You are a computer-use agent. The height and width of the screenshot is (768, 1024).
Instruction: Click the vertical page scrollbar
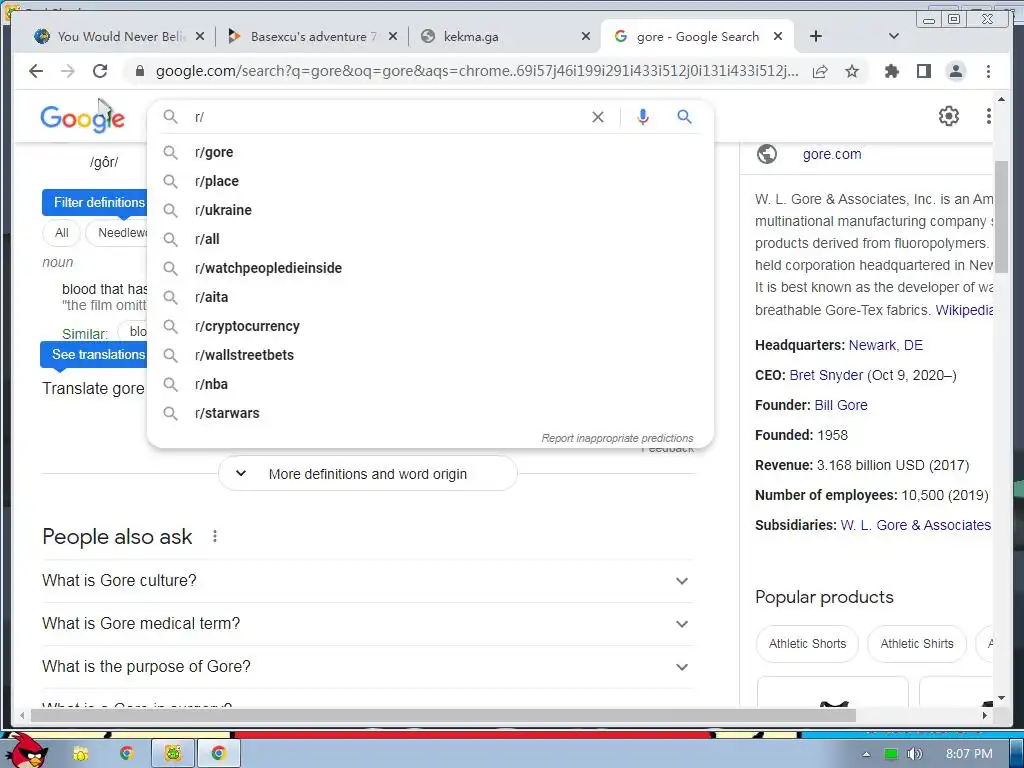click(x=1000, y=216)
